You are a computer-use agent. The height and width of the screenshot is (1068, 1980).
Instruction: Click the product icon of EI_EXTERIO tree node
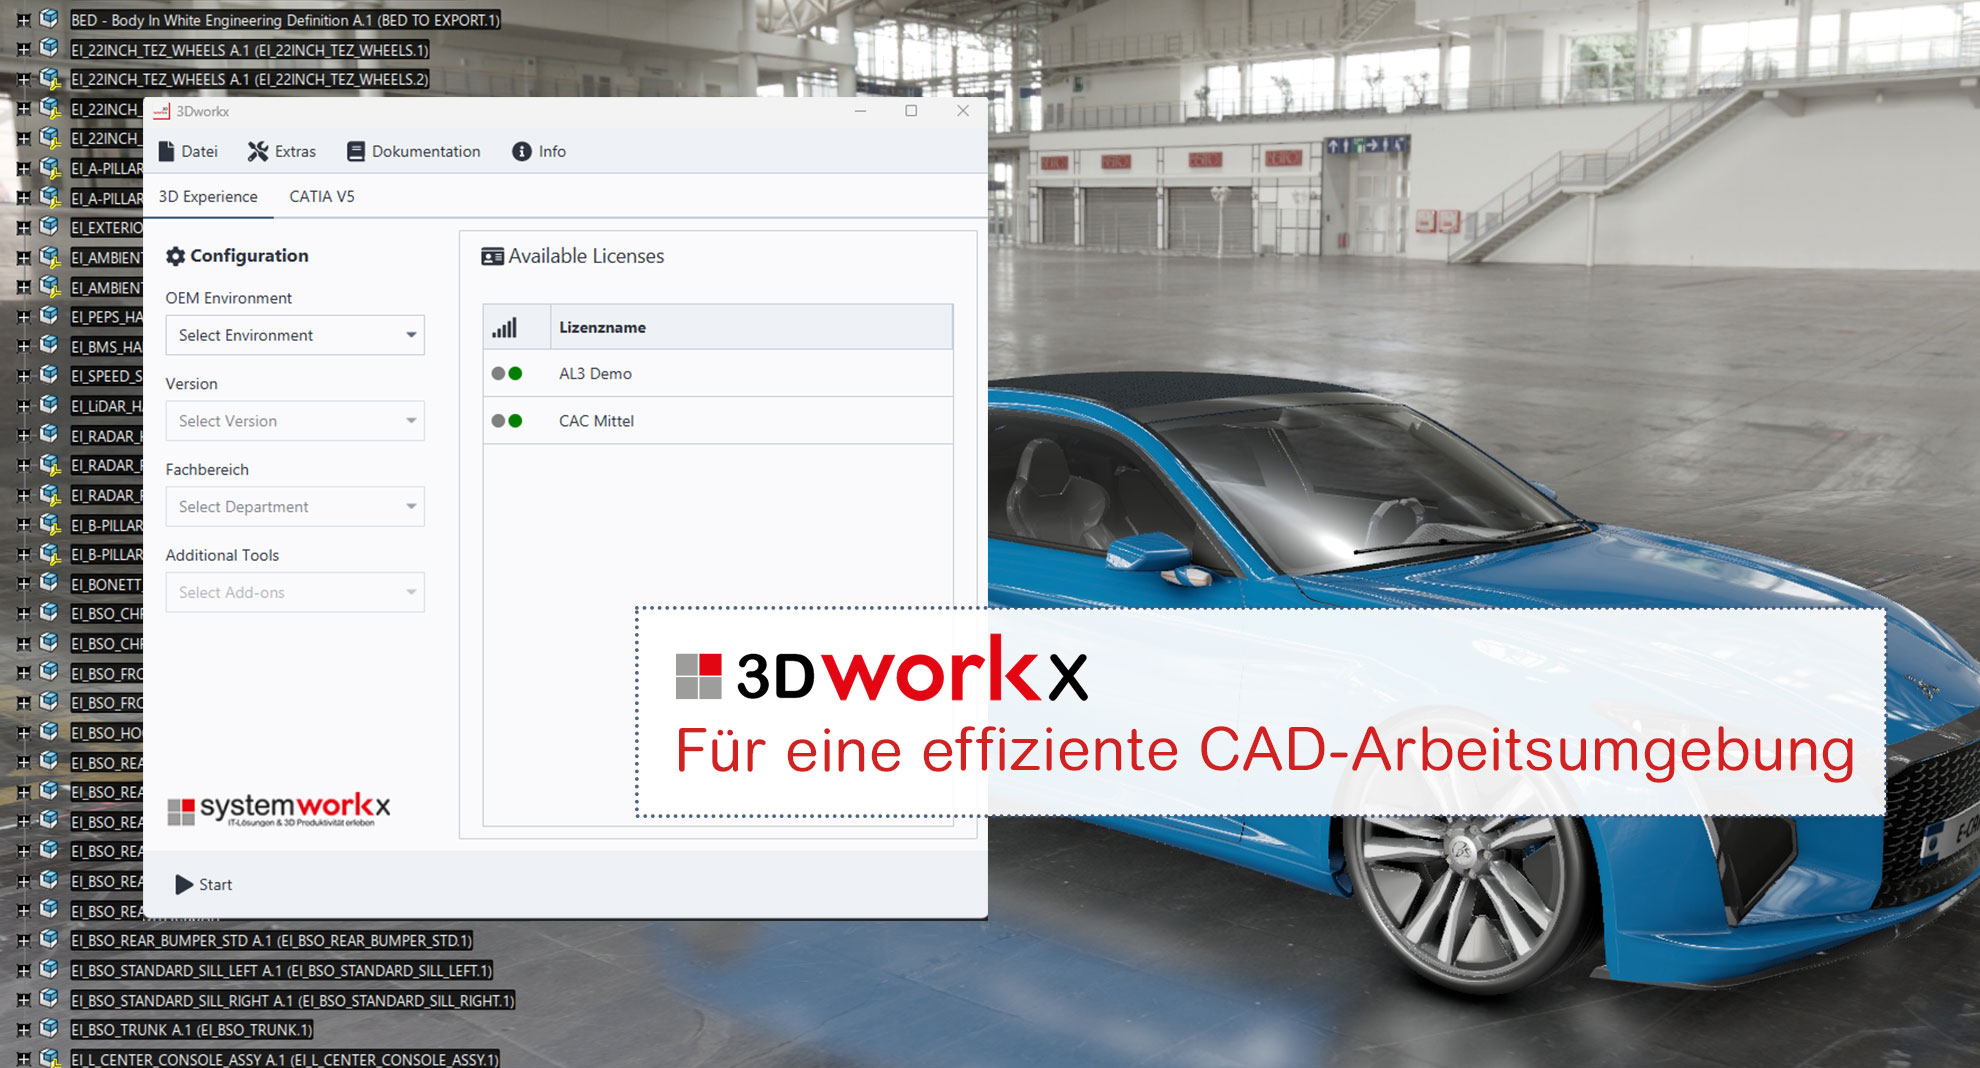pos(49,226)
